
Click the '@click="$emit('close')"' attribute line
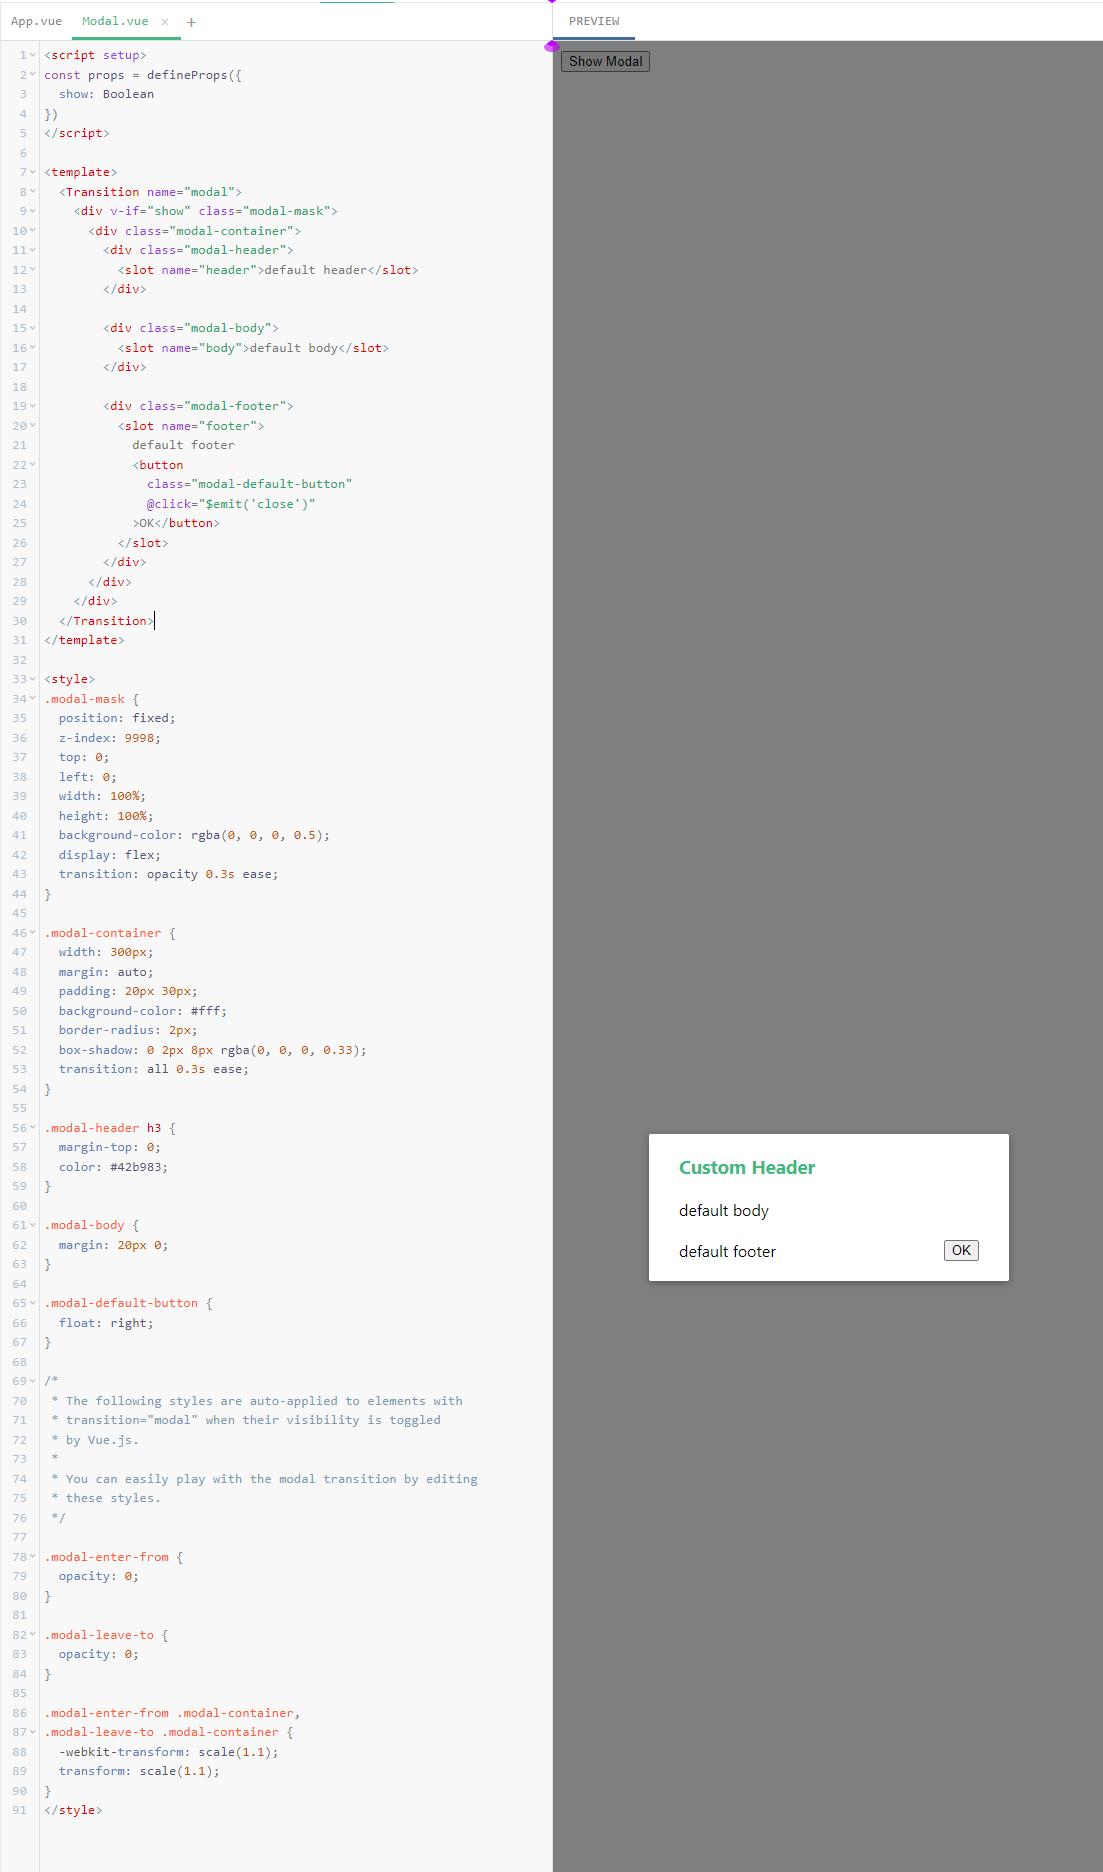(x=231, y=504)
